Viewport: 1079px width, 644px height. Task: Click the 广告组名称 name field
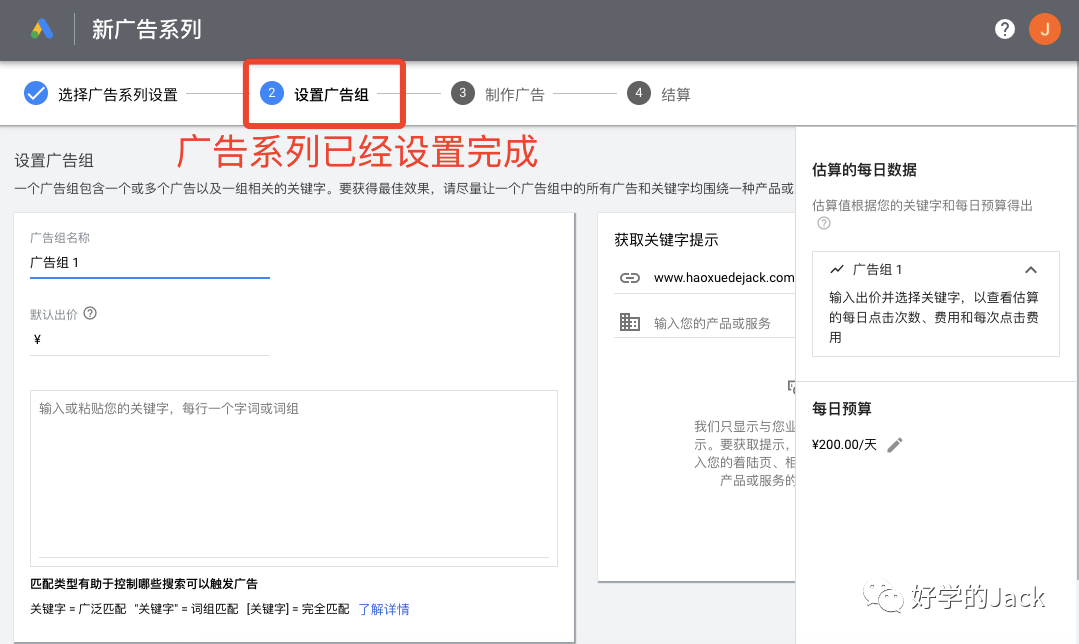(150, 262)
